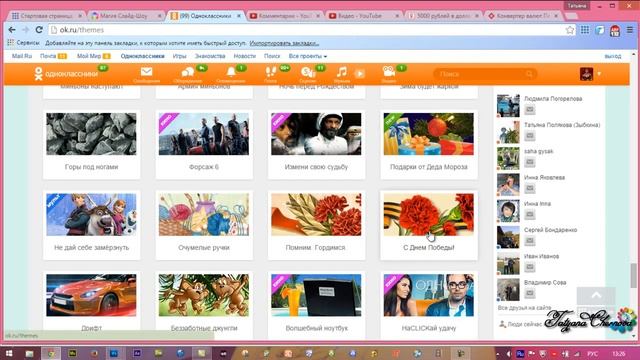Select С Днем Победы! theme
The height and width of the screenshot is (360, 640).
(429, 214)
